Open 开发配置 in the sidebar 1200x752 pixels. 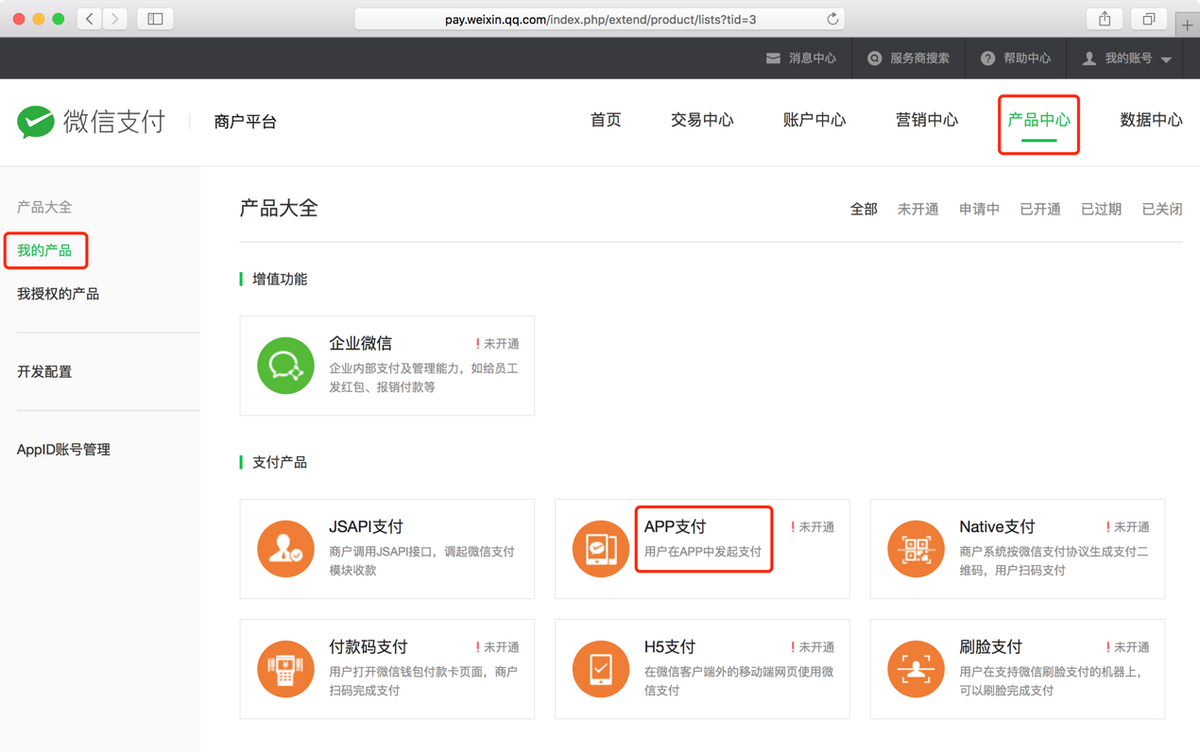click(44, 371)
